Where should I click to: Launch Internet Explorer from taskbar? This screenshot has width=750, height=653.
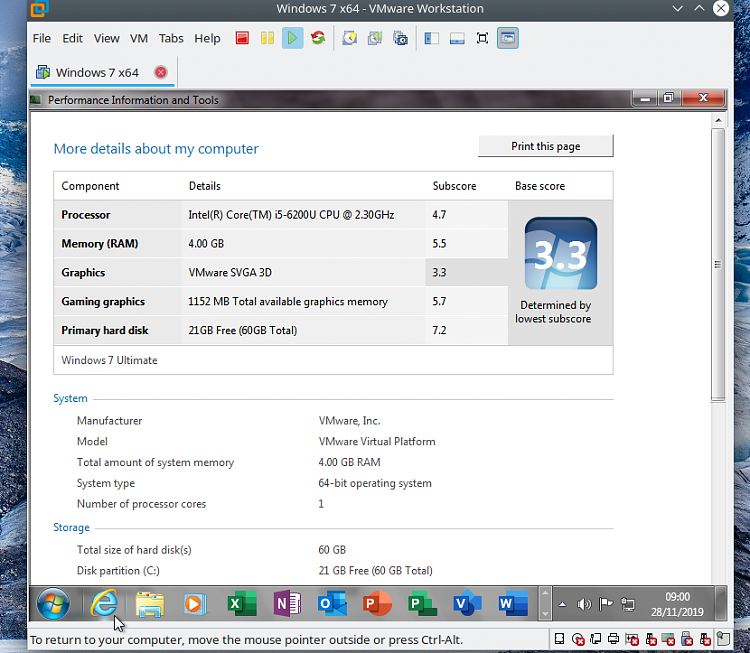click(x=104, y=603)
